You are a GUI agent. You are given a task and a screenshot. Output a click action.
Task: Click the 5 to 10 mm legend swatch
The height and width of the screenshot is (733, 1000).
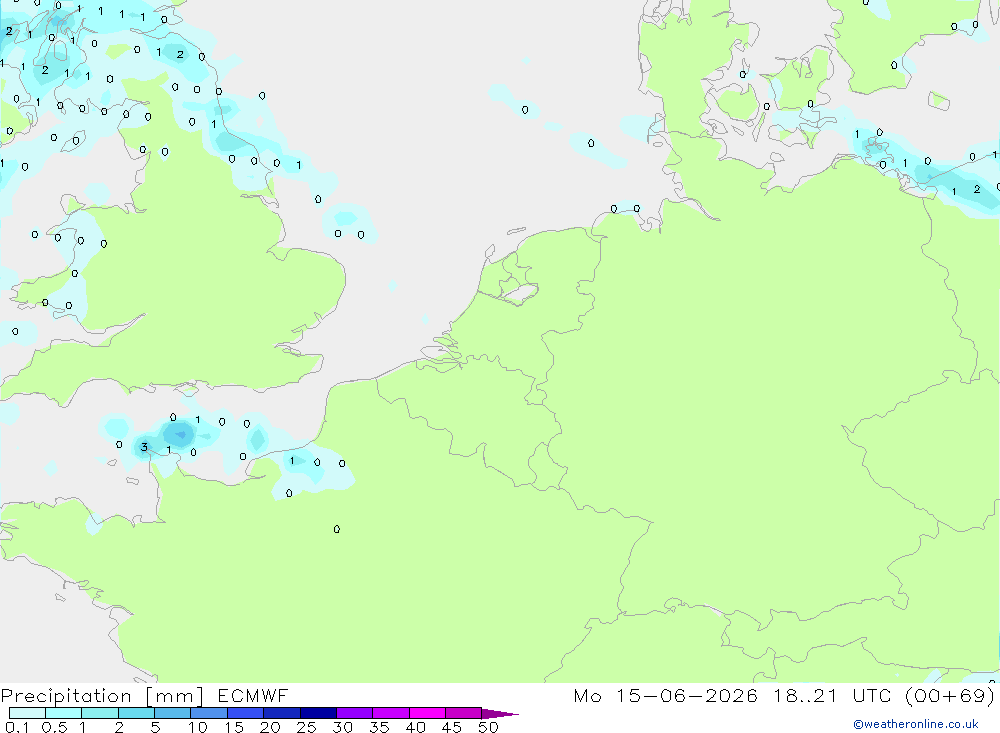pos(172,713)
